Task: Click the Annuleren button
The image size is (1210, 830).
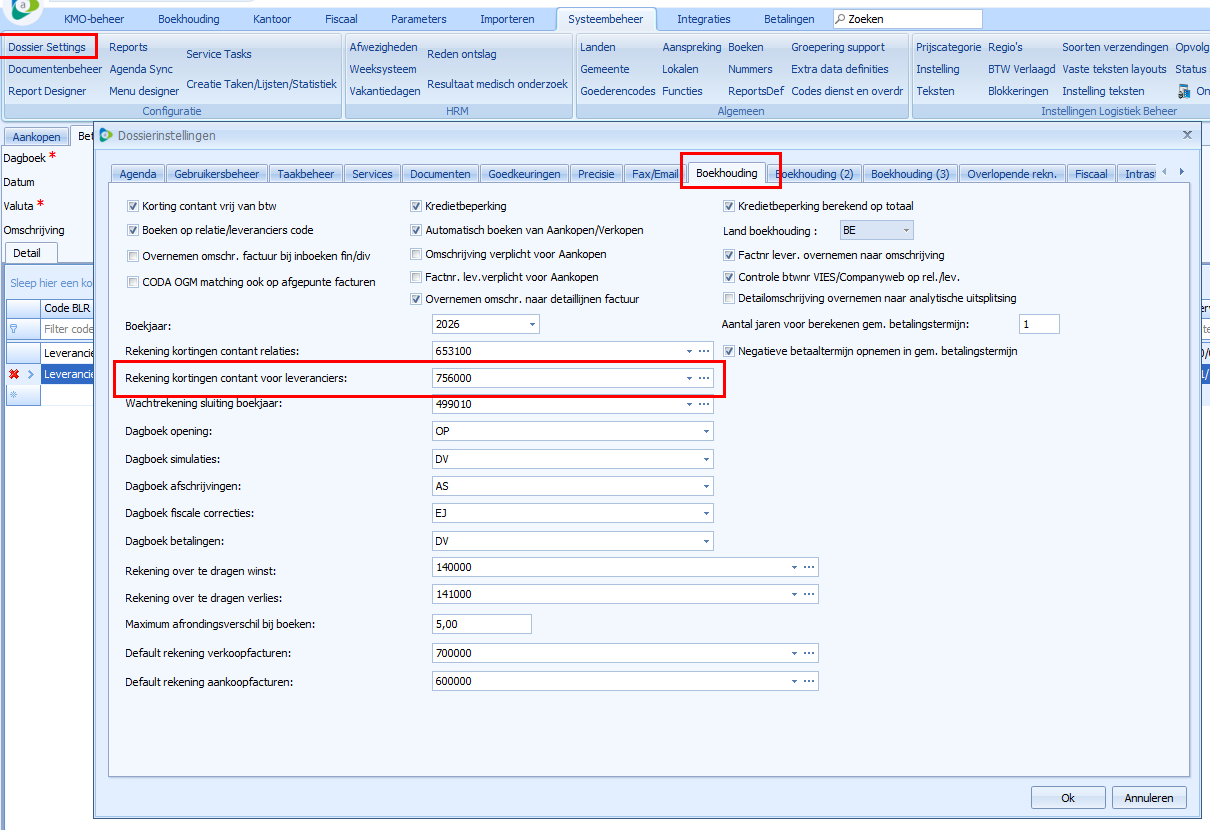Action: 1149,798
